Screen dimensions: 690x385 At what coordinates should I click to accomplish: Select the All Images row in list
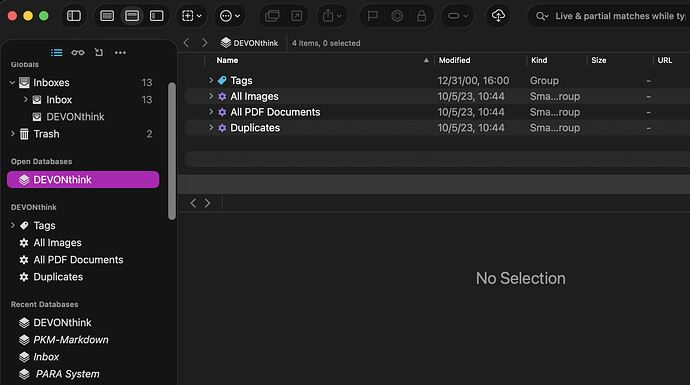pyautogui.click(x=437, y=96)
